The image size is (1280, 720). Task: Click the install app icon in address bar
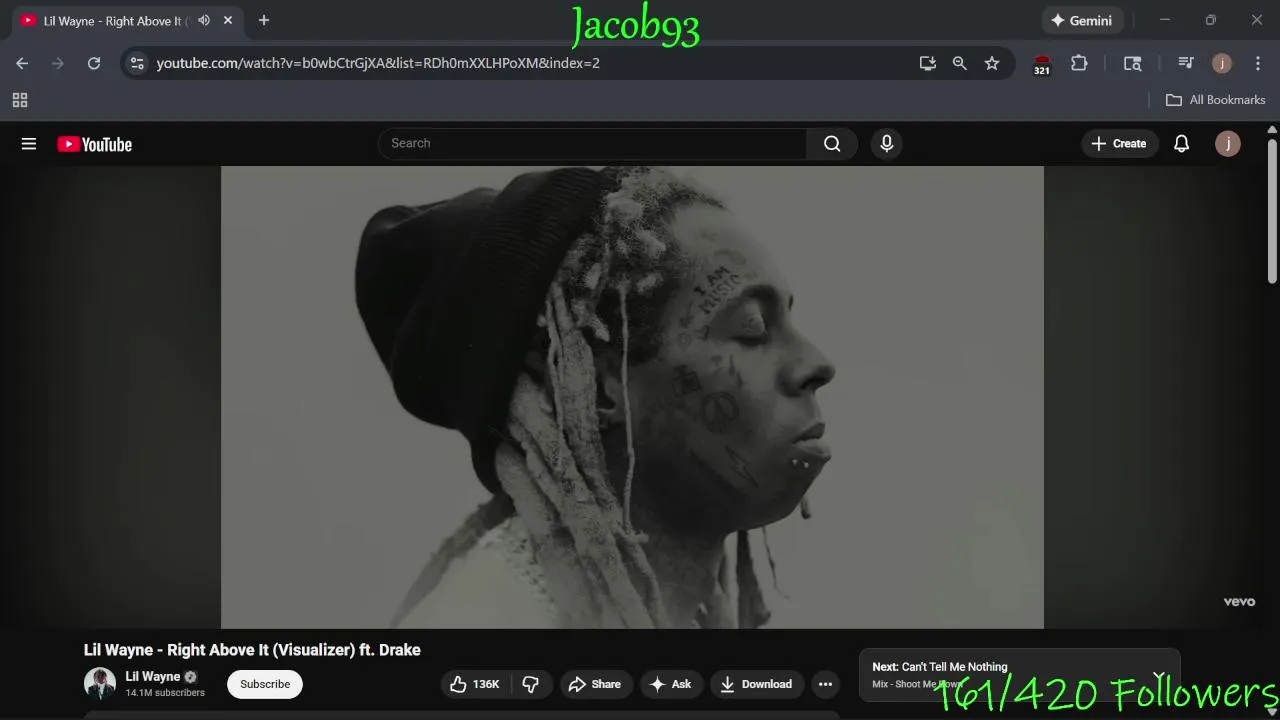click(928, 63)
